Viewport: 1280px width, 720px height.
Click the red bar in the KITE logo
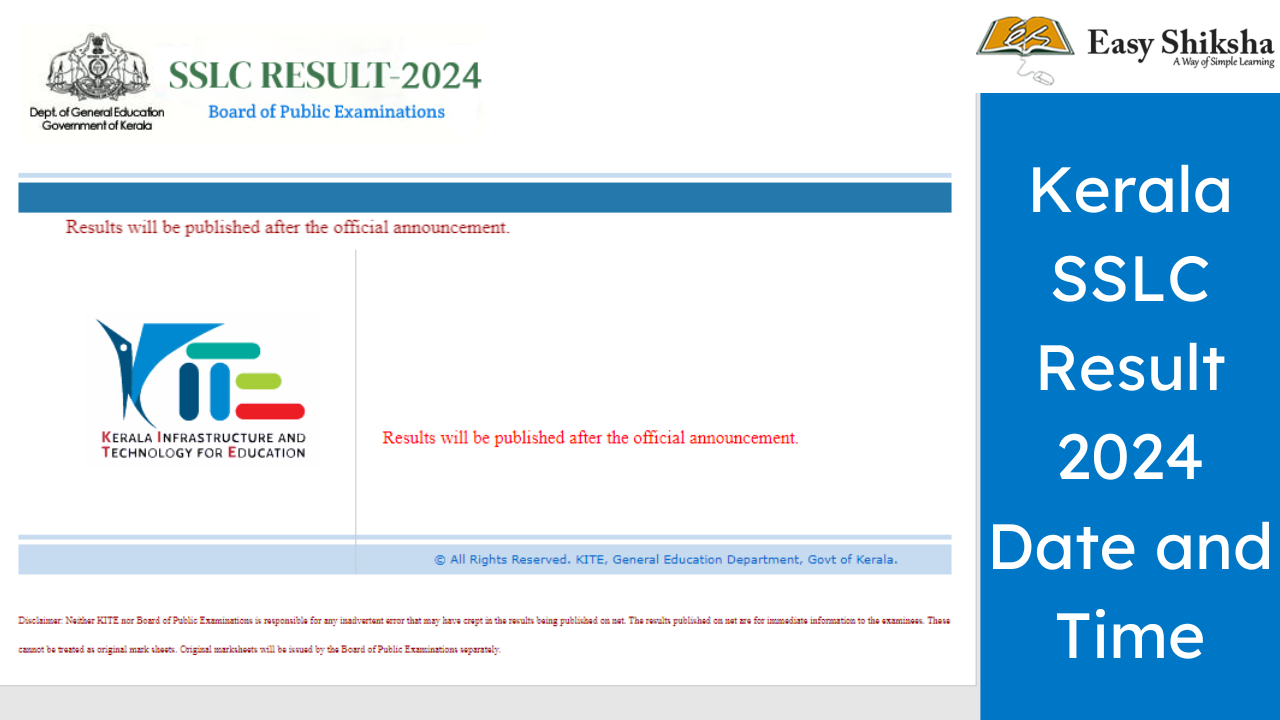(x=270, y=410)
